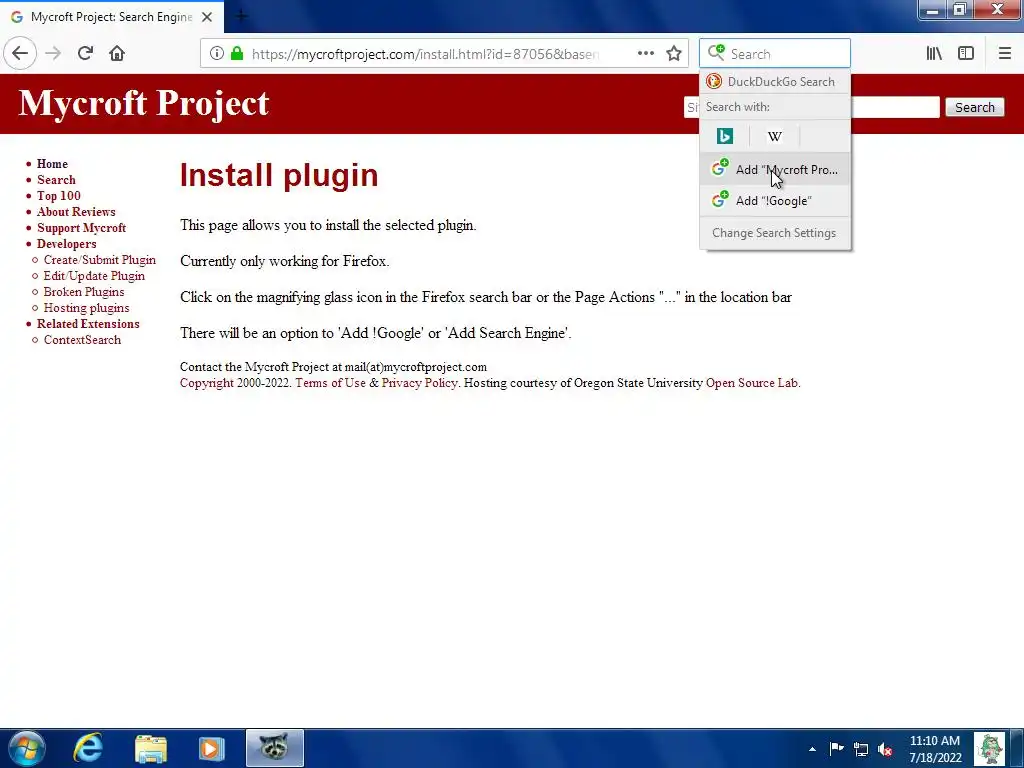Screen dimensions: 1024x768
Task: Open the Library icon in toolbar
Action: point(934,54)
